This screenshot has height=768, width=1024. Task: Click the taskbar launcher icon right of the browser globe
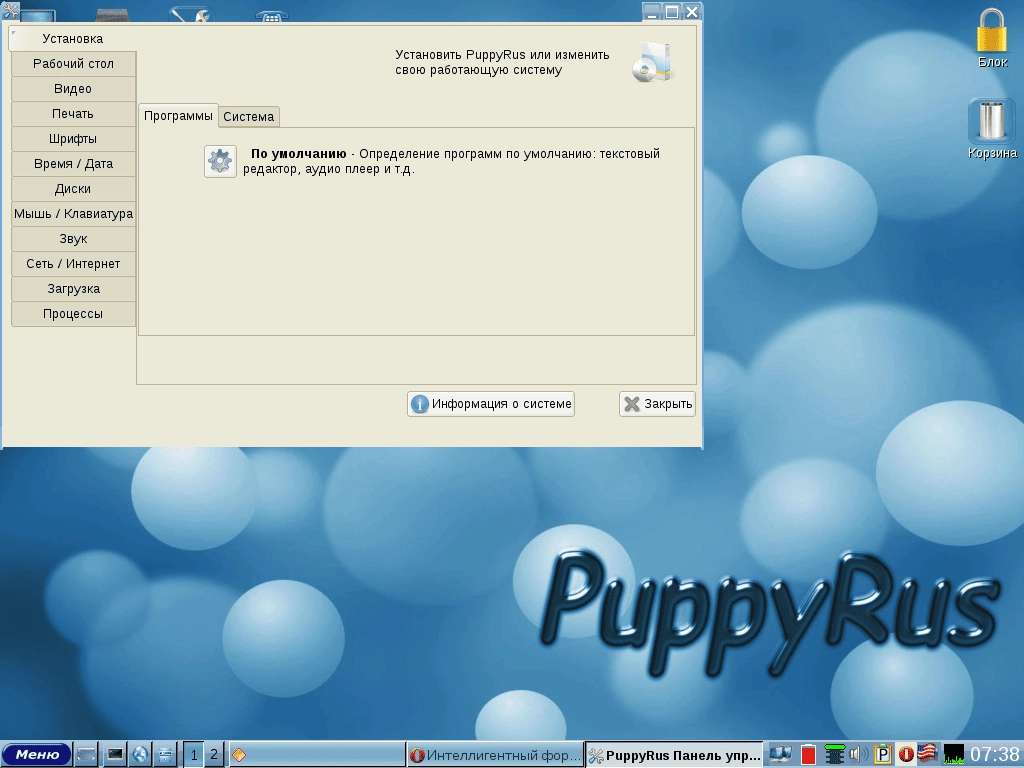(165, 755)
